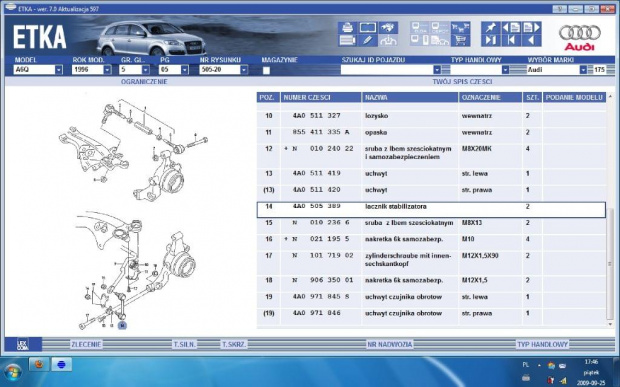Click the parts list vertical scrollbar
The height and width of the screenshot is (387, 620).
pos(611,210)
